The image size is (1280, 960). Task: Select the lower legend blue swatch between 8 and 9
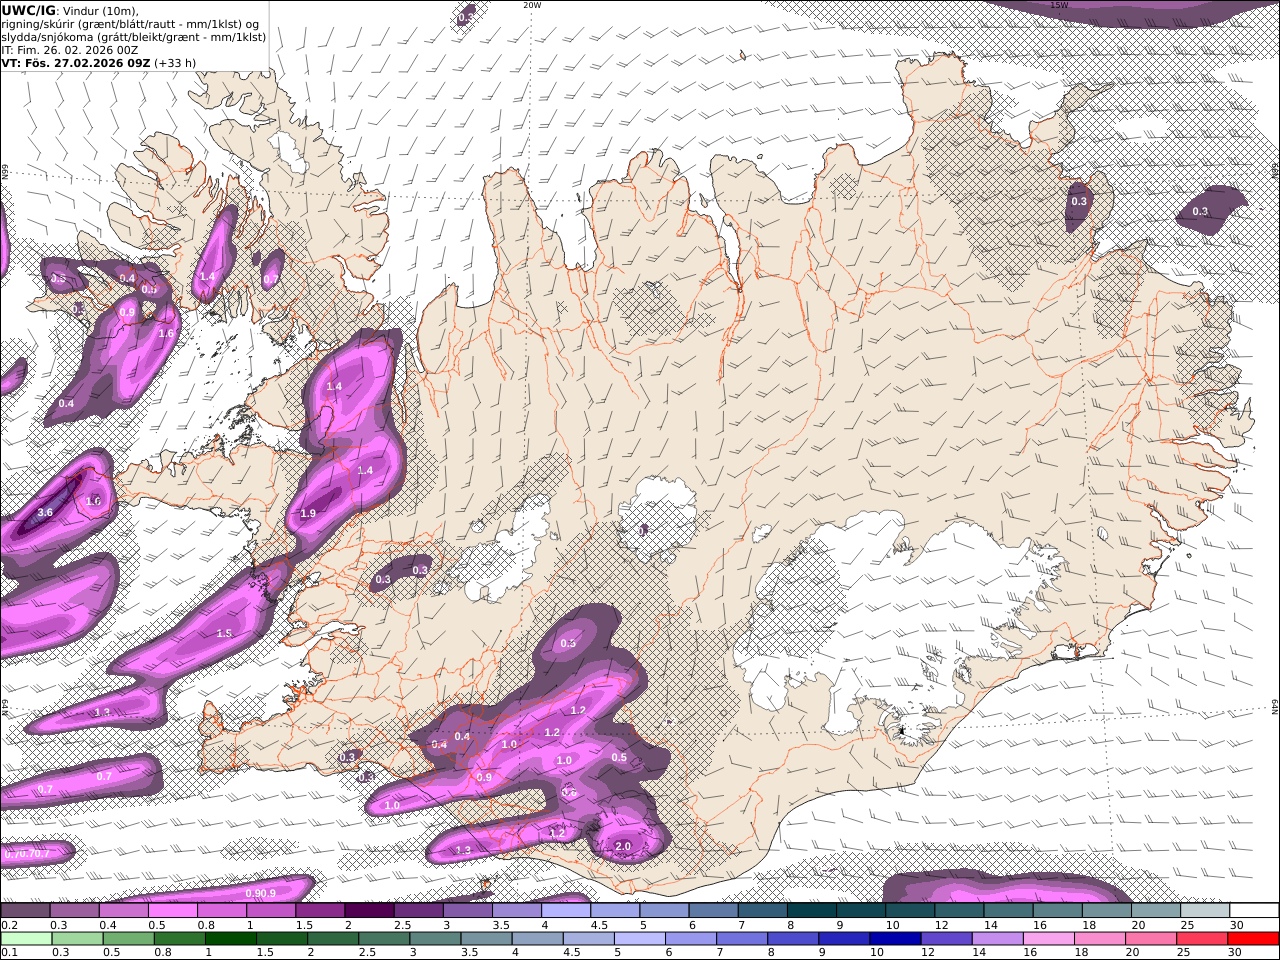[x=793, y=938]
